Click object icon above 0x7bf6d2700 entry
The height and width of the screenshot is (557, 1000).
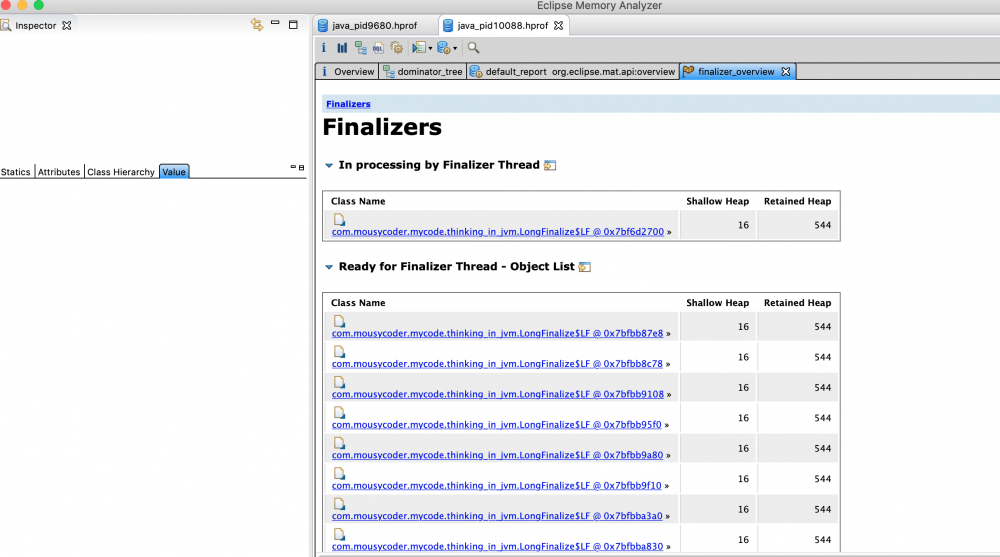[339, 219]
